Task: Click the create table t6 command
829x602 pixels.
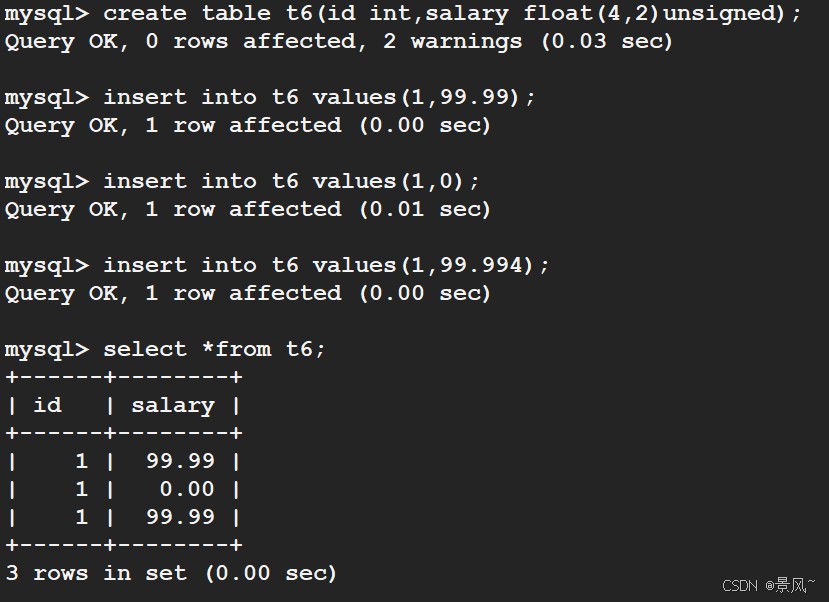Action: click(452, 13)
